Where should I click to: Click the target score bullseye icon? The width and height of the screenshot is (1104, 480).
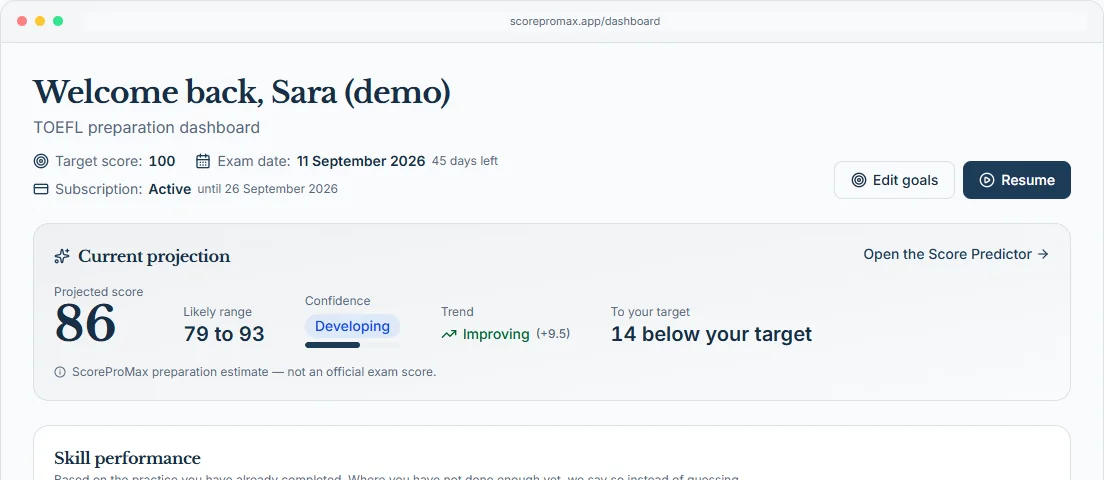[41, 161]
